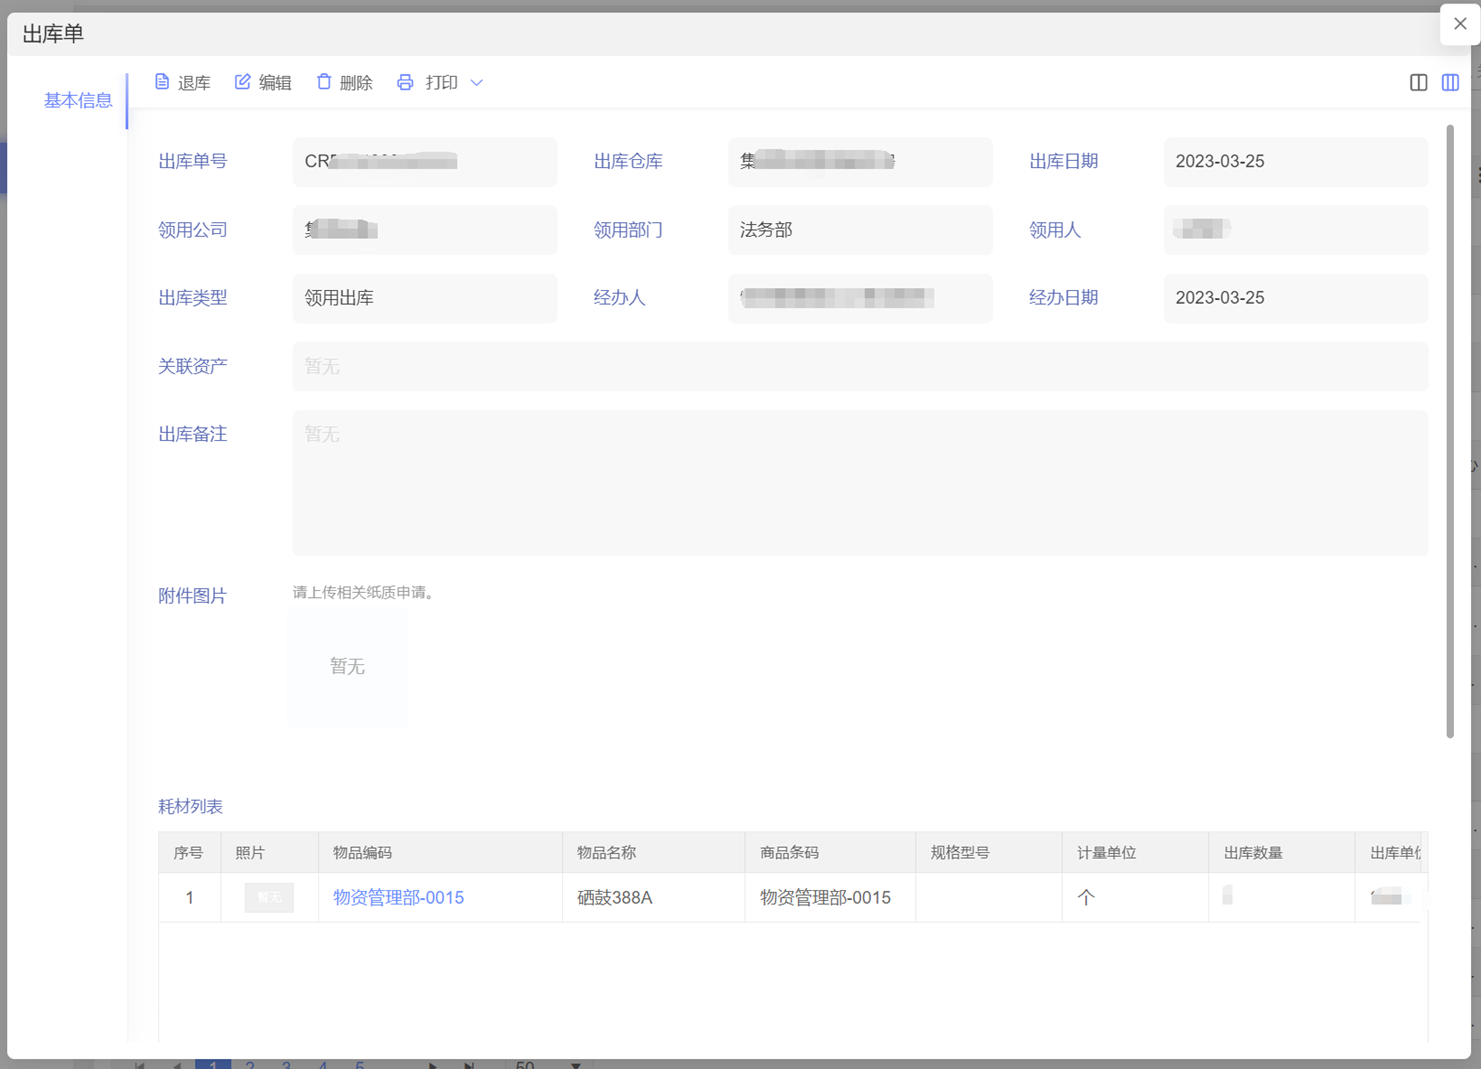Click the 打印 printer icon
The height and width of the screenshot is (1069, 1481).
coord(405,82)
